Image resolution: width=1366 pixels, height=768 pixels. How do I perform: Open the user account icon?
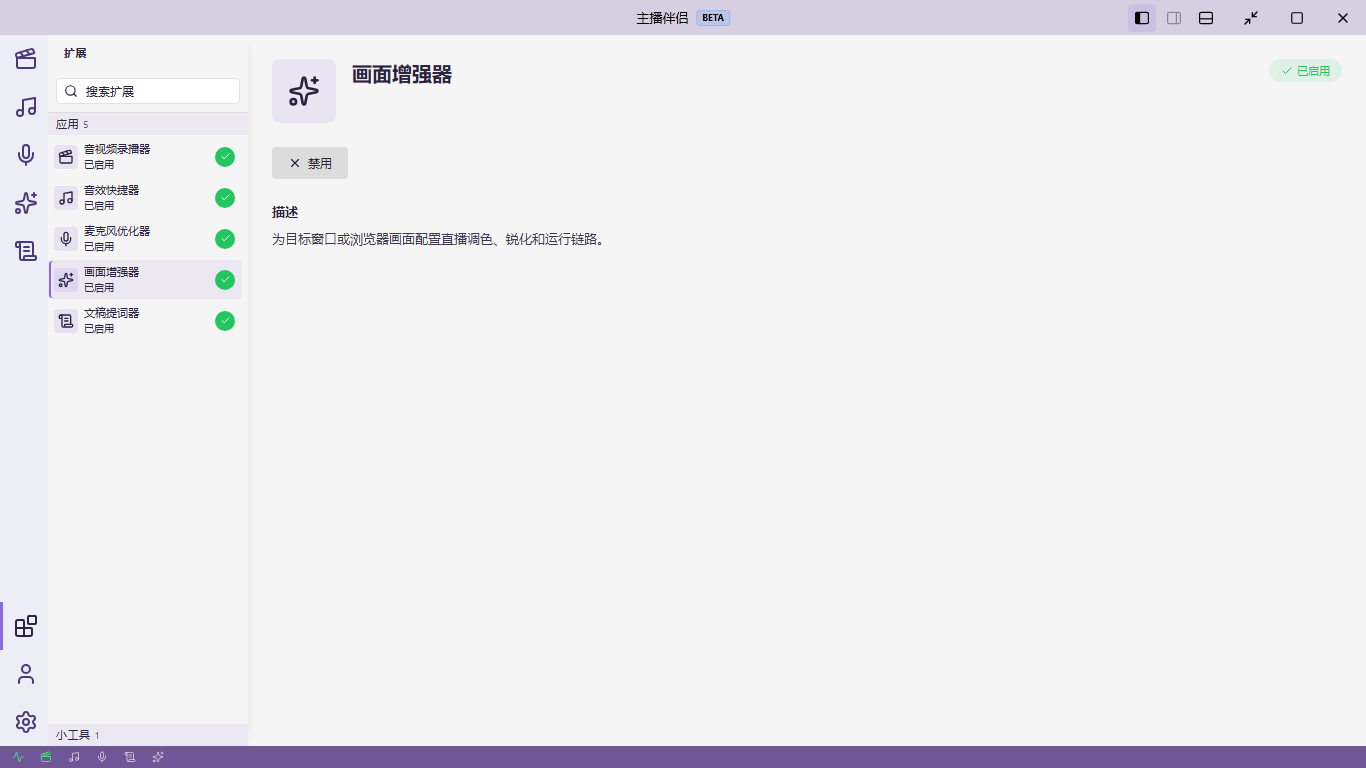click(26, 674)
